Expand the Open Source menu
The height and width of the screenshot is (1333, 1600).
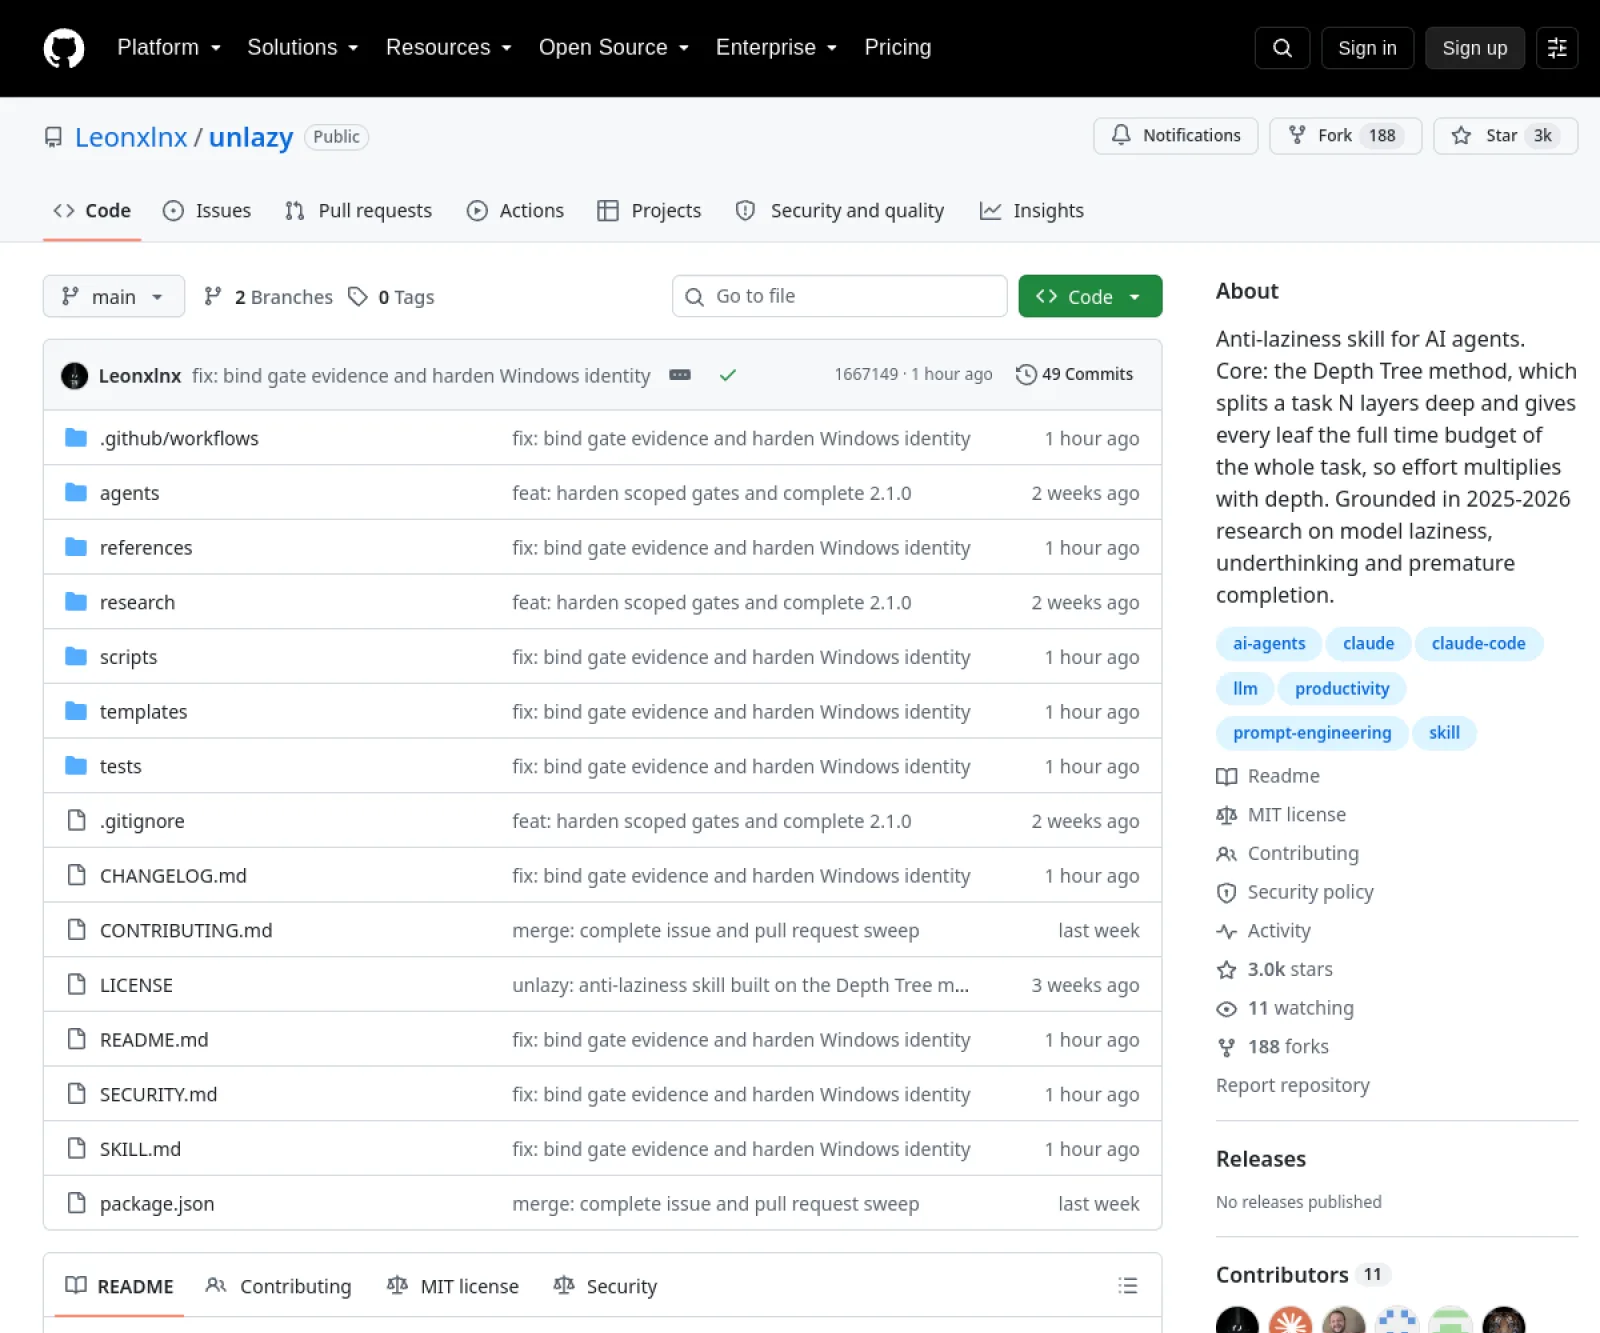pyautogui.click(x=614, y=48)
